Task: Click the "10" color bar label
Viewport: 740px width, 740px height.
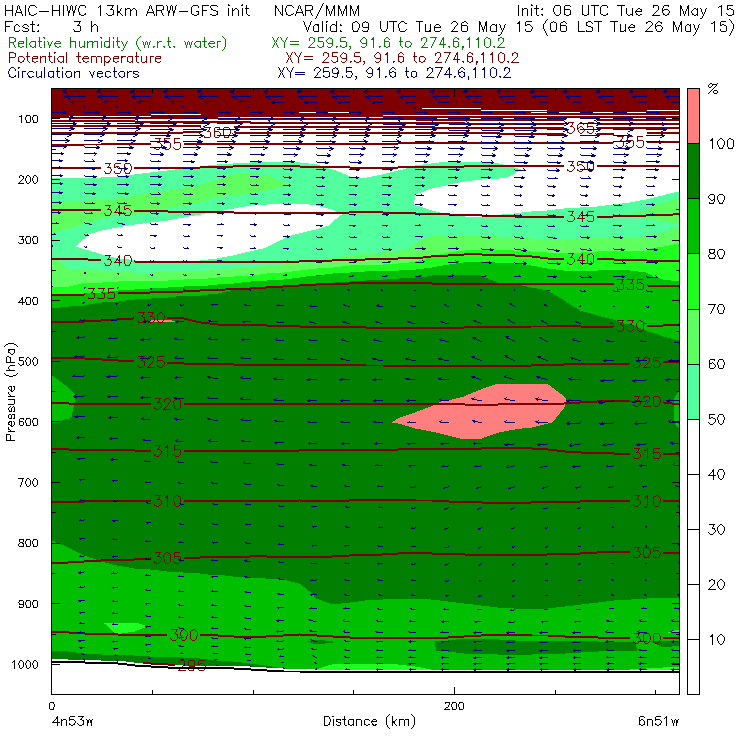Action: click(x=716, y=640)
